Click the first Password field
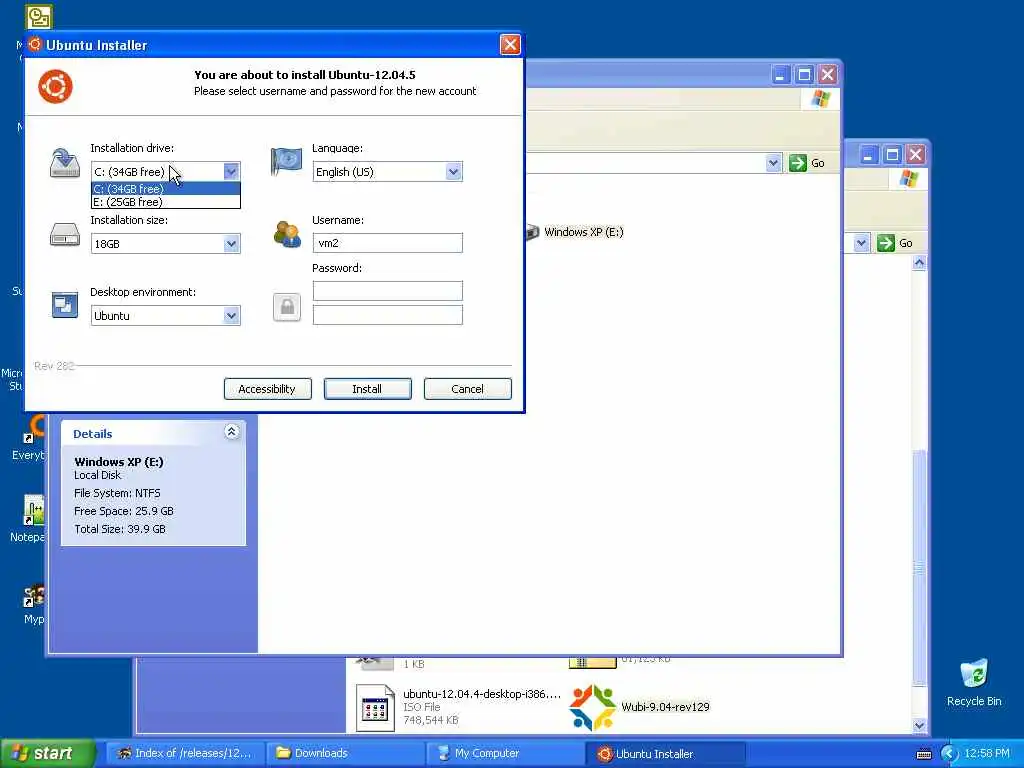1024x768 pixels. point(387,291)
